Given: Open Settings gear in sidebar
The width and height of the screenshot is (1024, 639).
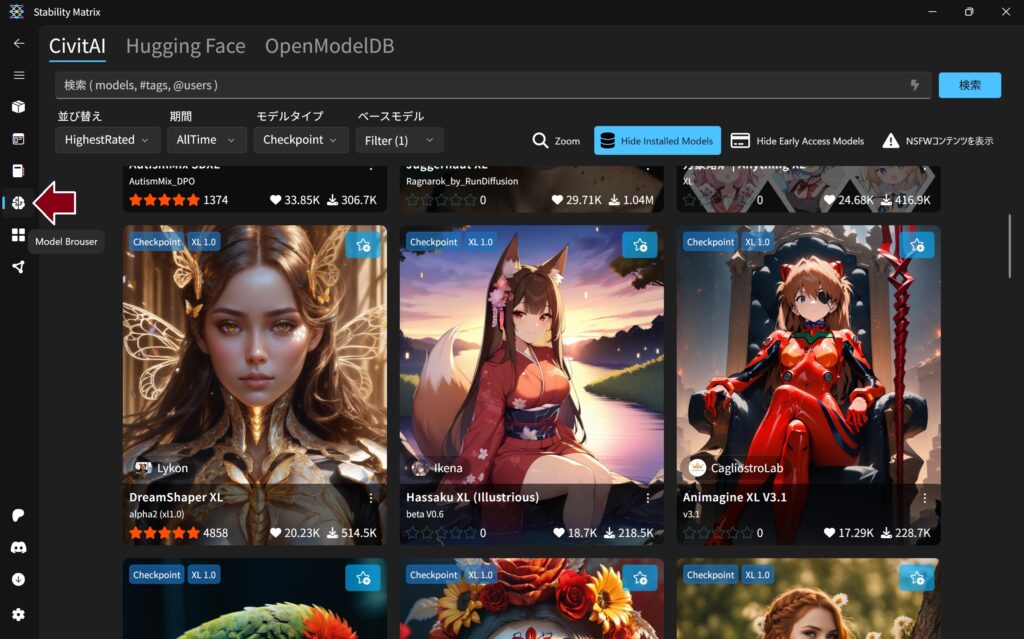Looking at the screenshot, I should [x=18, y=614].
